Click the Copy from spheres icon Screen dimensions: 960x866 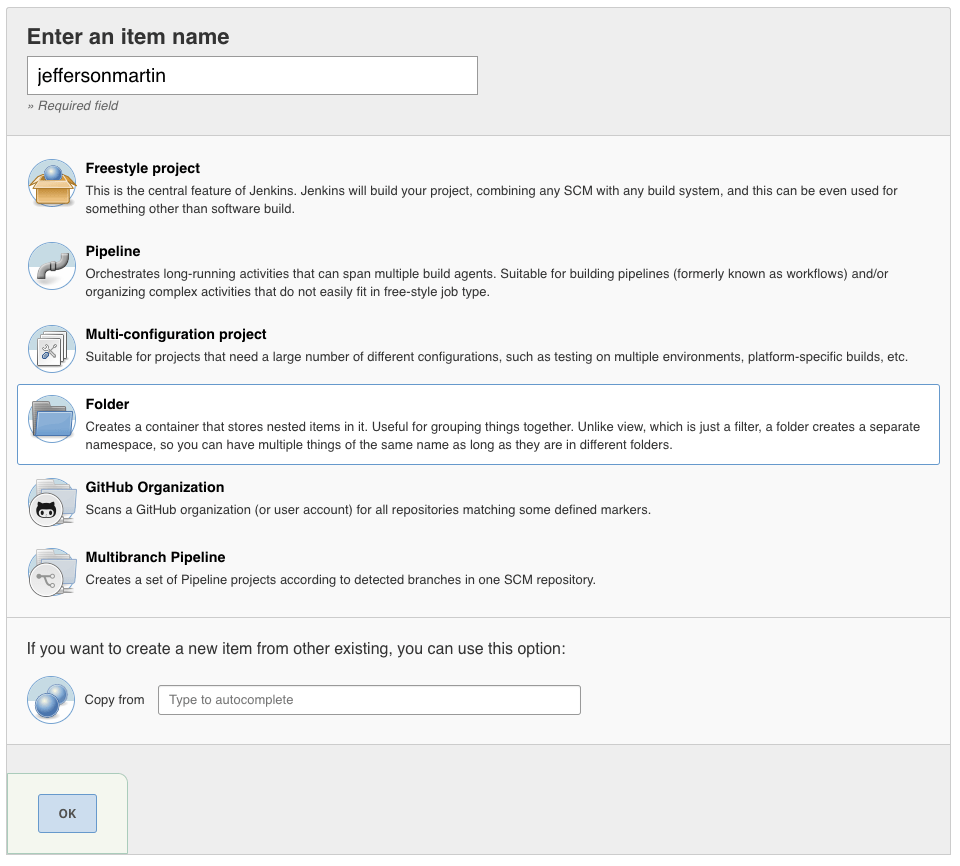(x=50, y=700)
